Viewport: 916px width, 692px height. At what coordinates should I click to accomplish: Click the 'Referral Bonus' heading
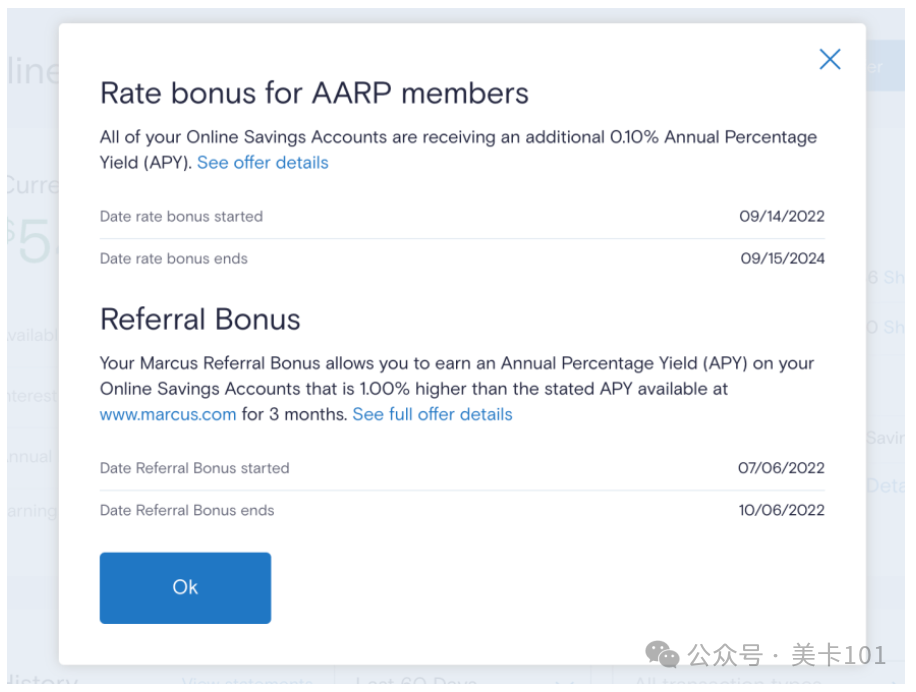pyautogui.click(x=200, y=319)
